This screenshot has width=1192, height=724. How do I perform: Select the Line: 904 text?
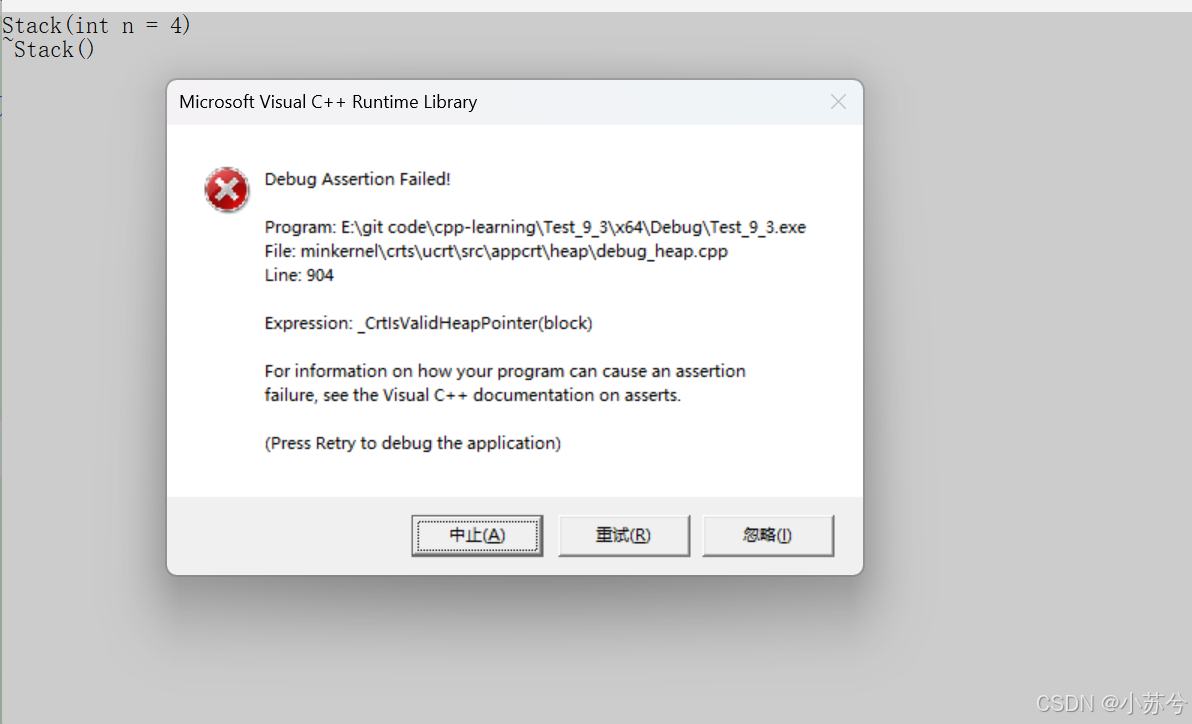coord(299,275)
